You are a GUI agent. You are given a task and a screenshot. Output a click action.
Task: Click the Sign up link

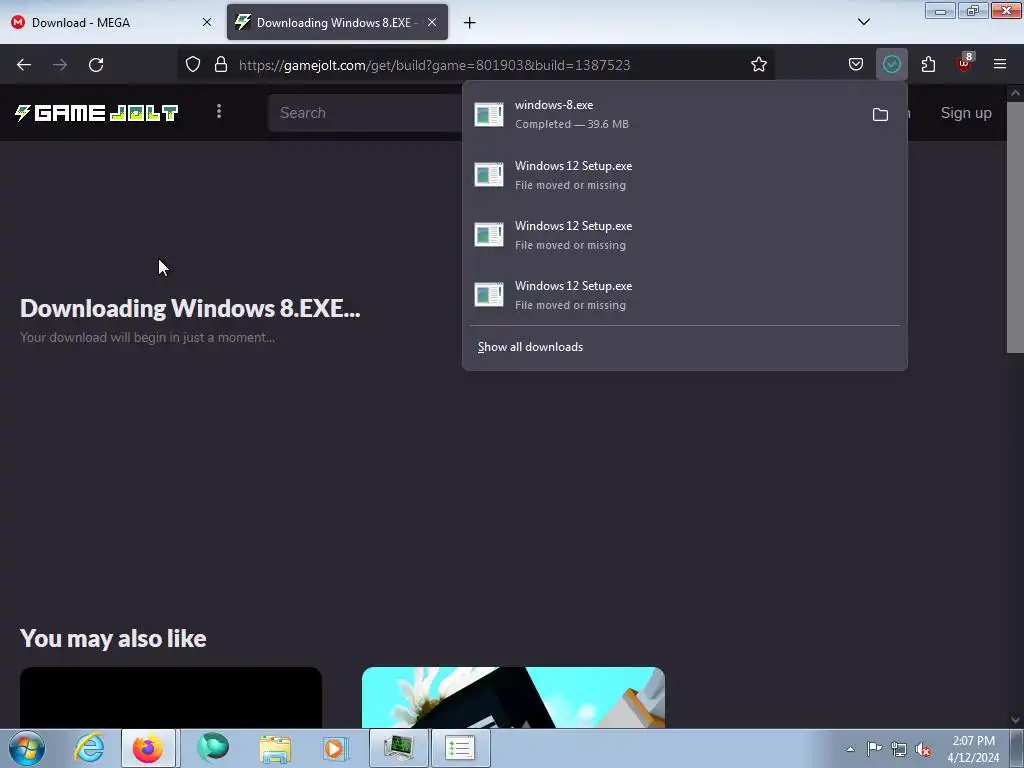coord(966,113)
